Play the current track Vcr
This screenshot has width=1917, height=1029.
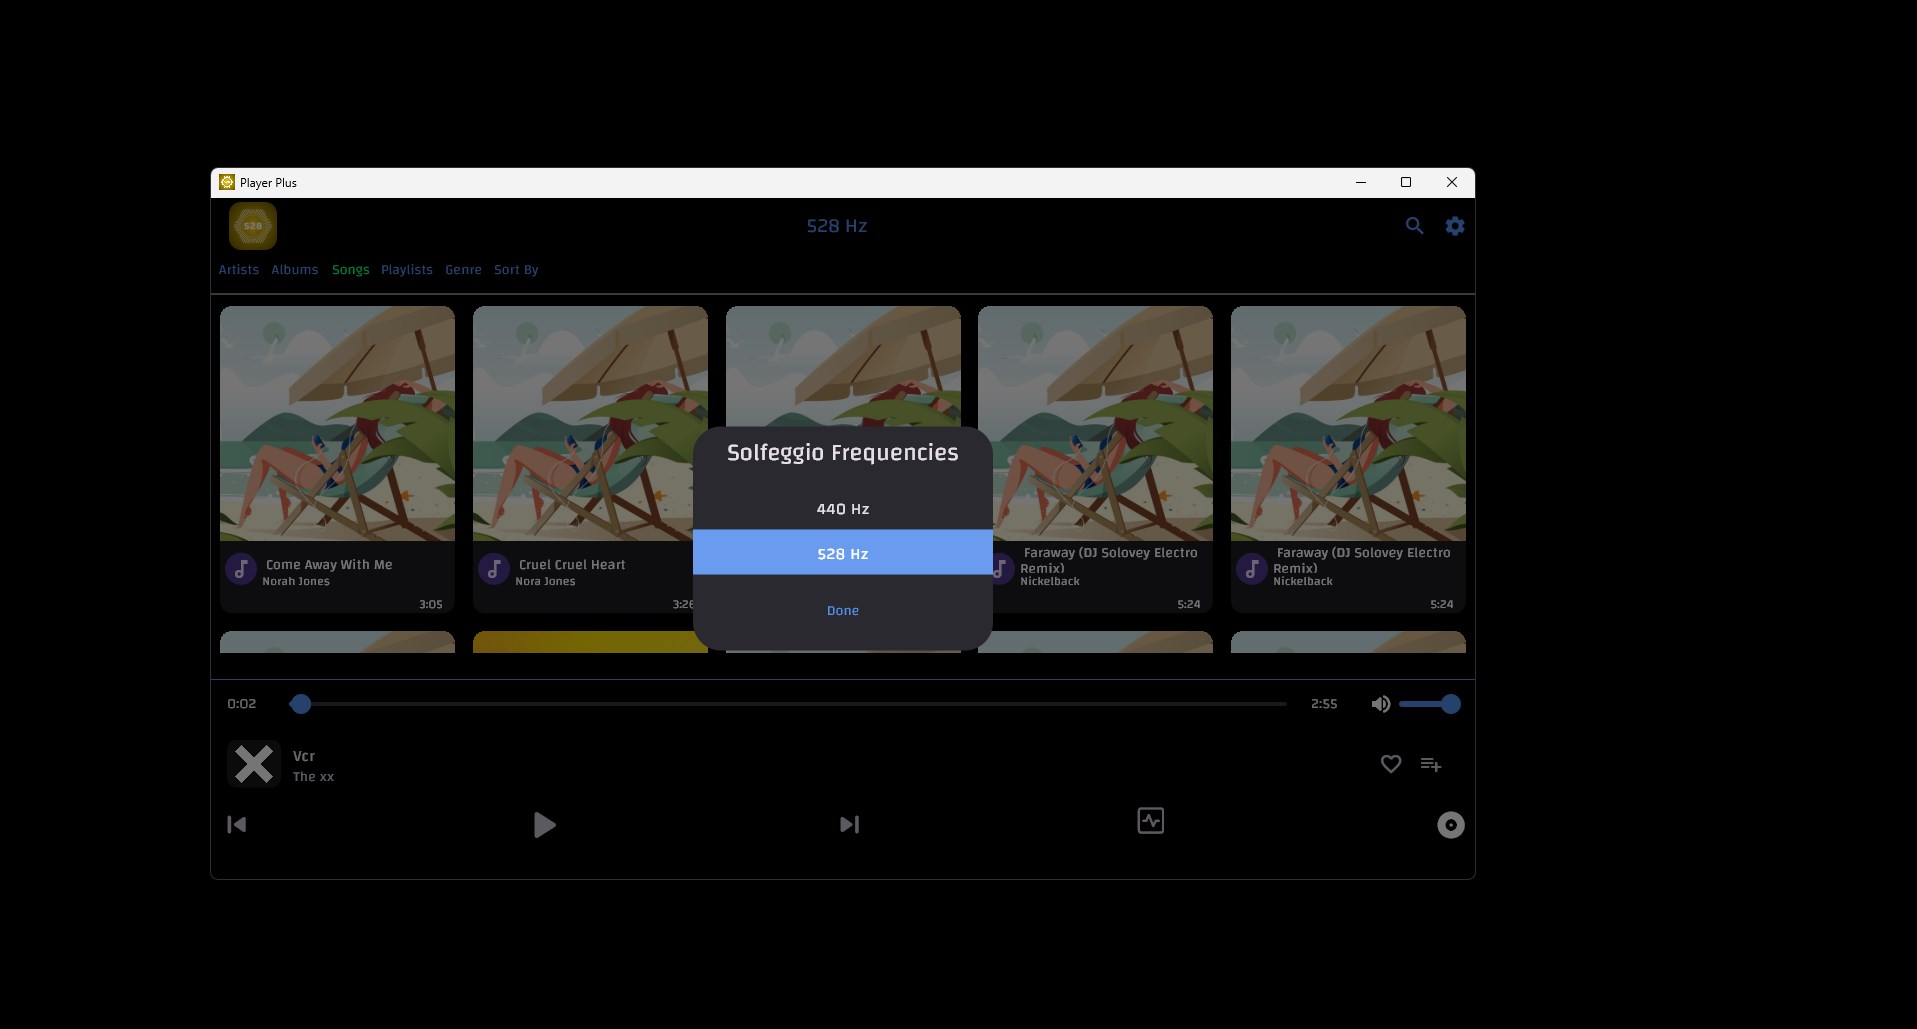(x=544, y=825)
